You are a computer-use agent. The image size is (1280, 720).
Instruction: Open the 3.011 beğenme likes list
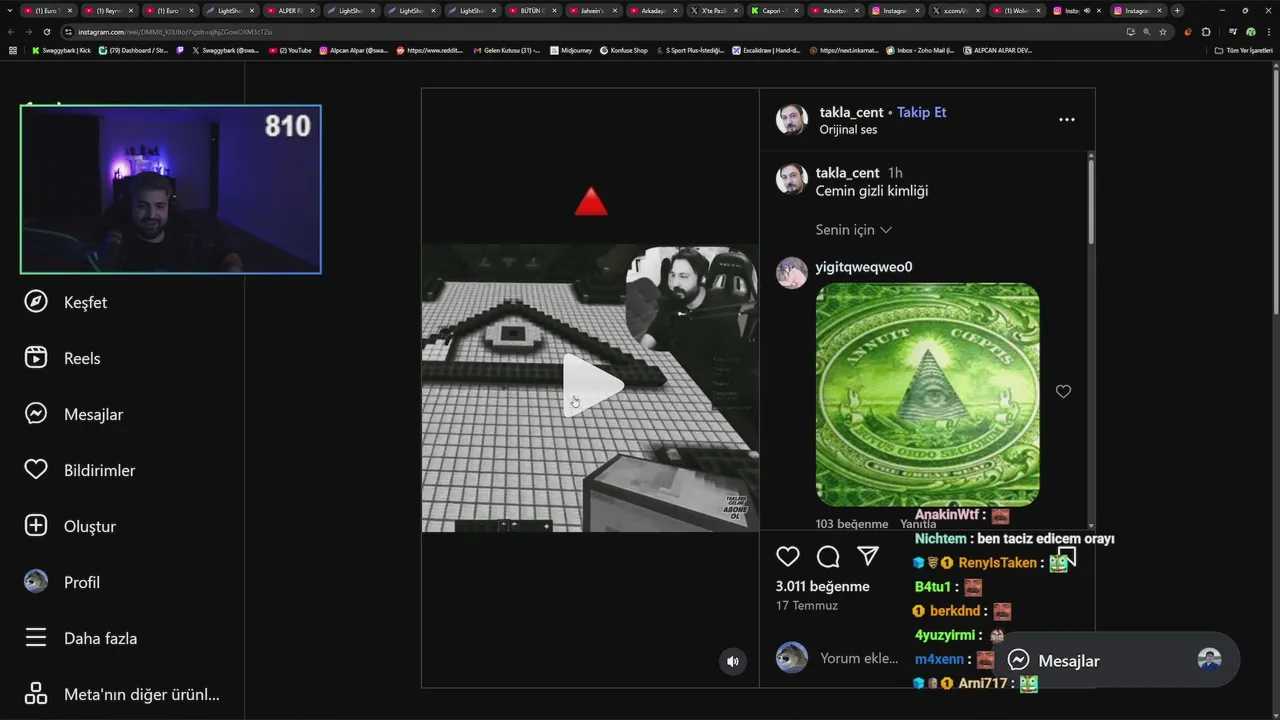823,586
